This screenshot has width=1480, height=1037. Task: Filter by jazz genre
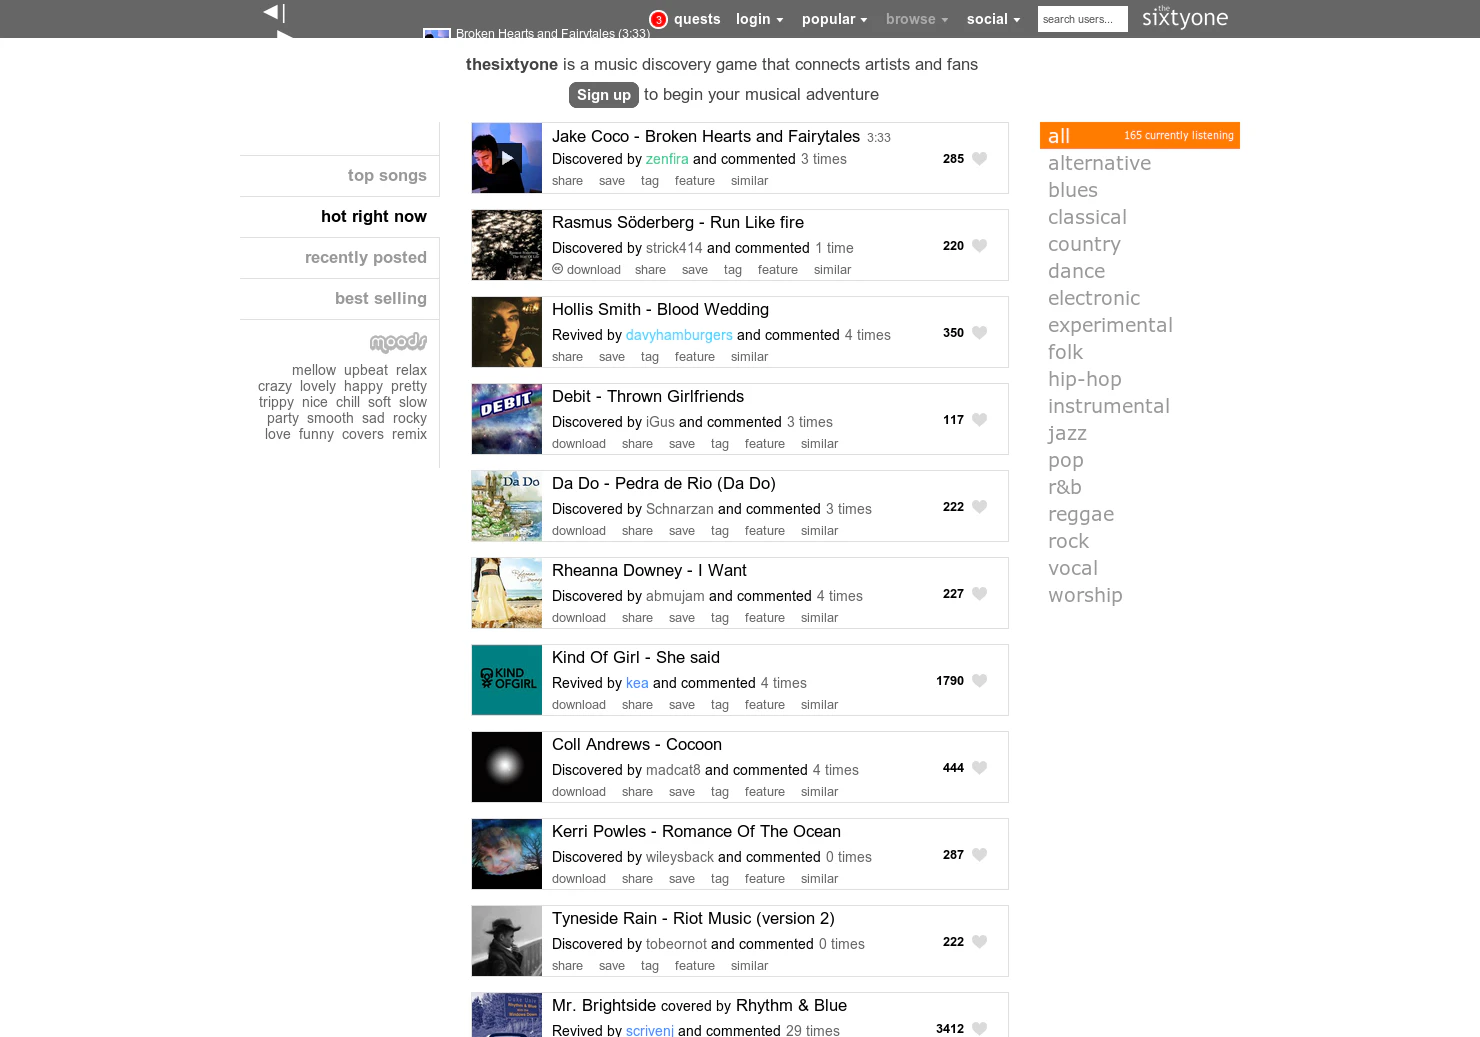(1067, 433)
